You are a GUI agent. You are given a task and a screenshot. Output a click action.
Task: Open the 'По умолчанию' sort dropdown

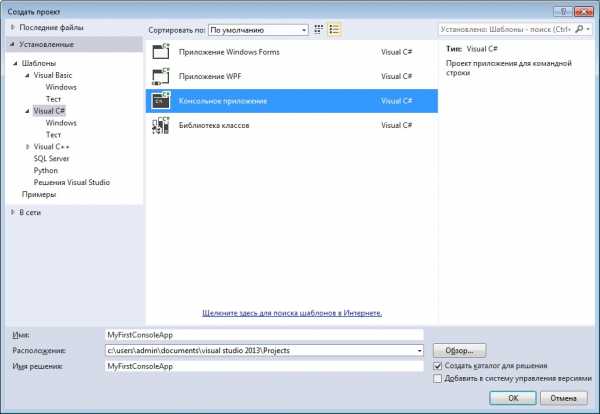click(258, 30)
